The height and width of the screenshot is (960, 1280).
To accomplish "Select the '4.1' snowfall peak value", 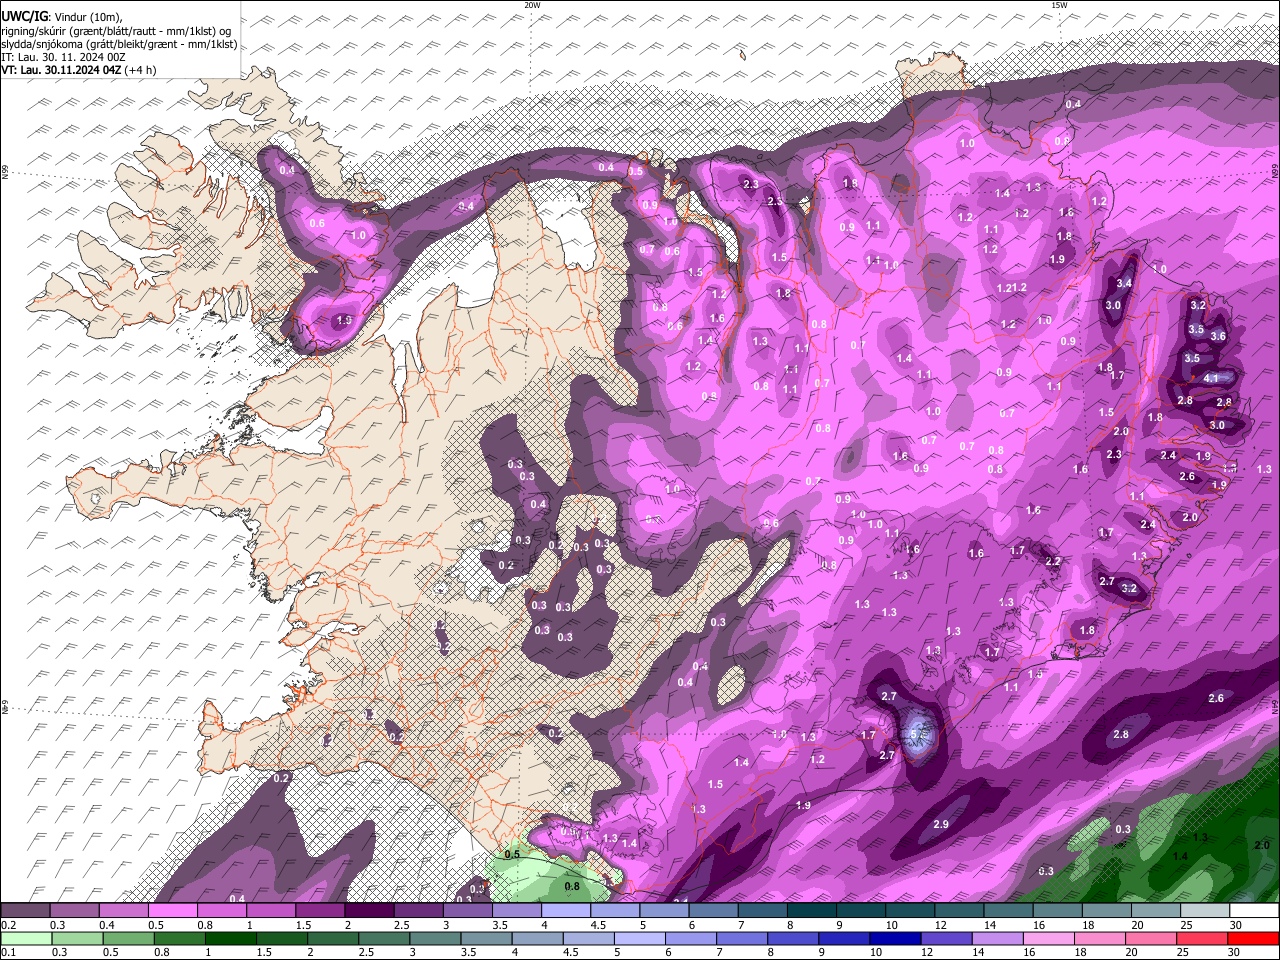I will click(1211, 379).
